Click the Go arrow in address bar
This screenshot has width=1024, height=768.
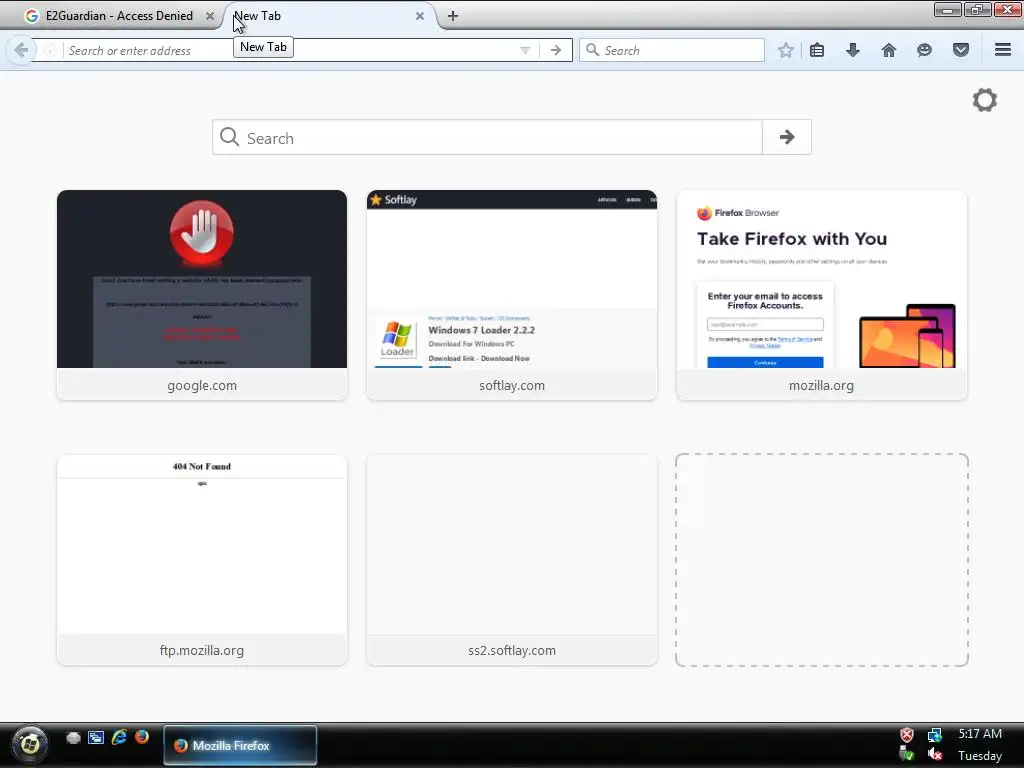point(556,50)
